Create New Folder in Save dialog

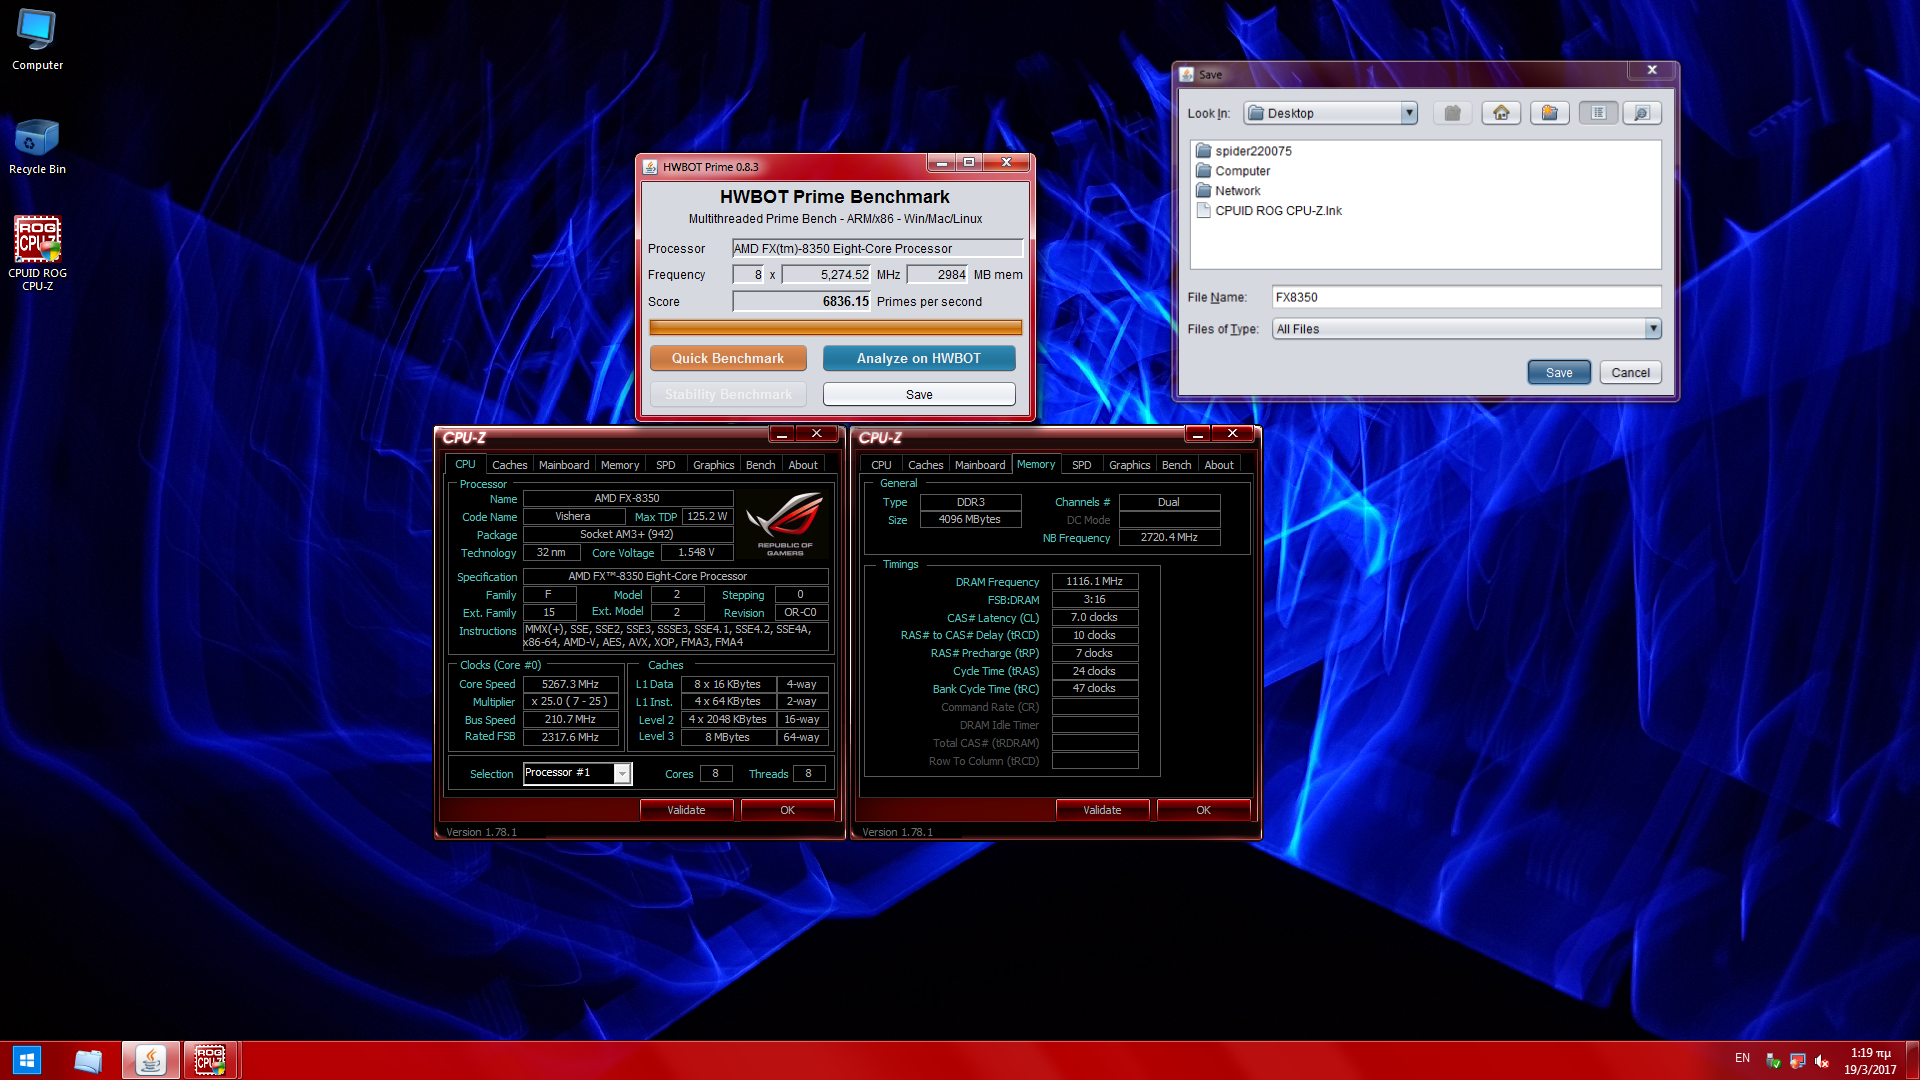(1549, 113)
